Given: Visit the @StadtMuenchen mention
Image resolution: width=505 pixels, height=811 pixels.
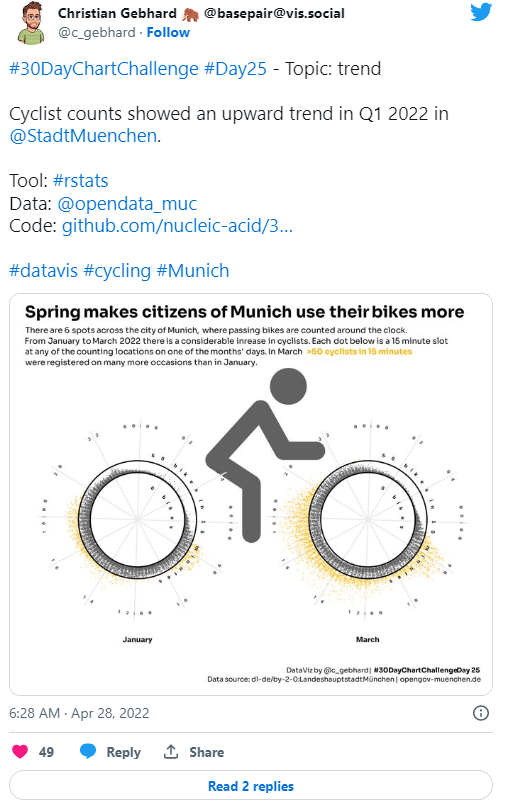Looking at the screenshot, I should click(x=84, y=136).
